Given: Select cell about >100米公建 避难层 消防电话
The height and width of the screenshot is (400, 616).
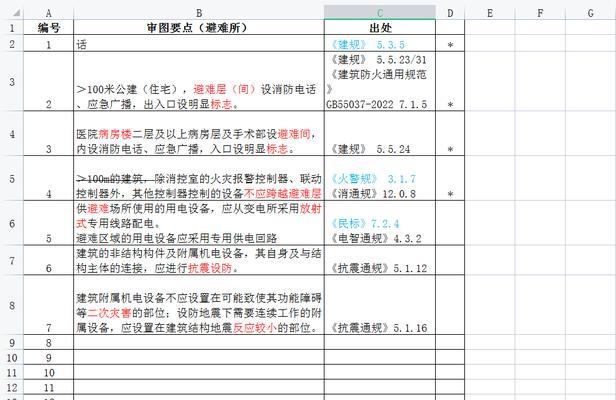Looking at the screenshot, I should click(x=199, y=81).
